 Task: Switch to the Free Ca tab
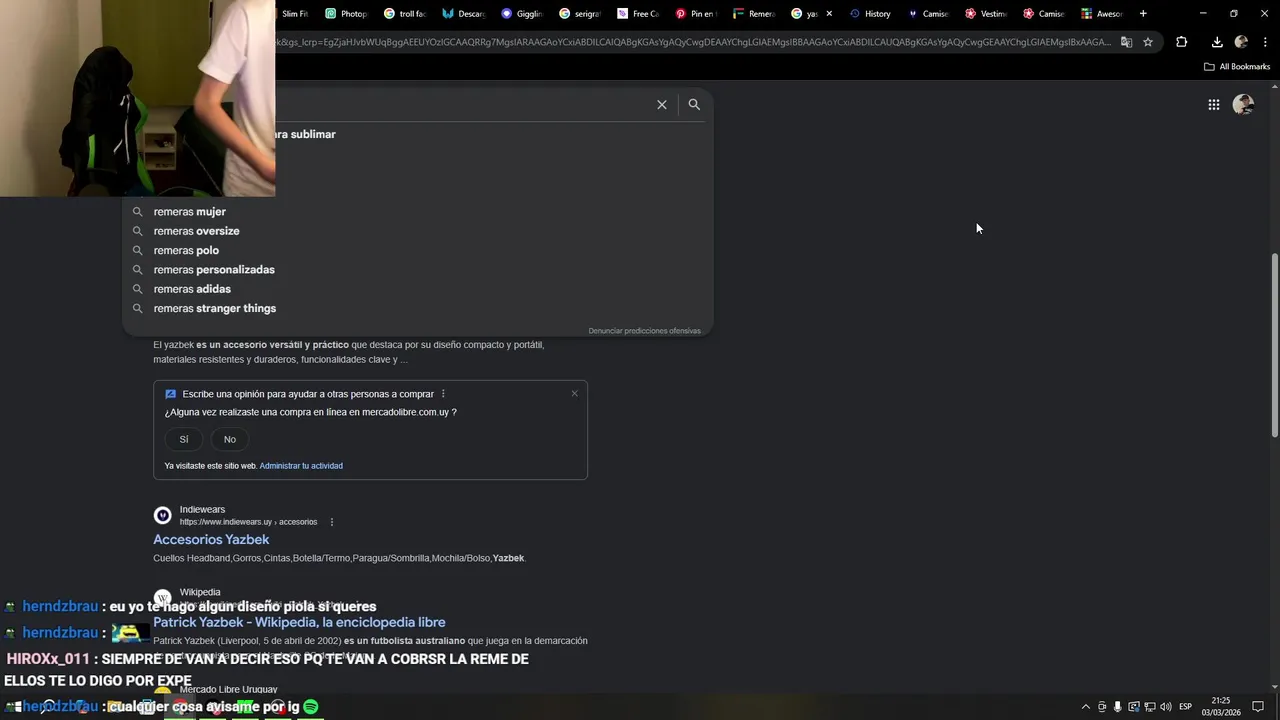[637, 14]
